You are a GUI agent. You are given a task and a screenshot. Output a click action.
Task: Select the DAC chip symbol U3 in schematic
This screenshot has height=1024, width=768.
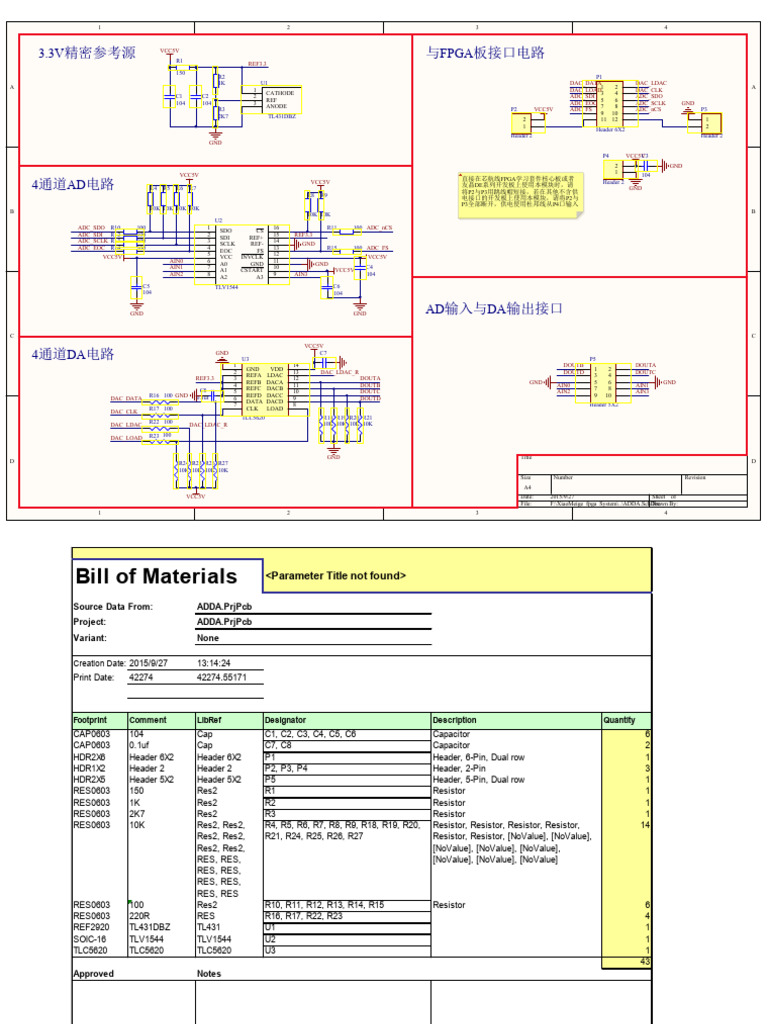click(x=266, y=389)
